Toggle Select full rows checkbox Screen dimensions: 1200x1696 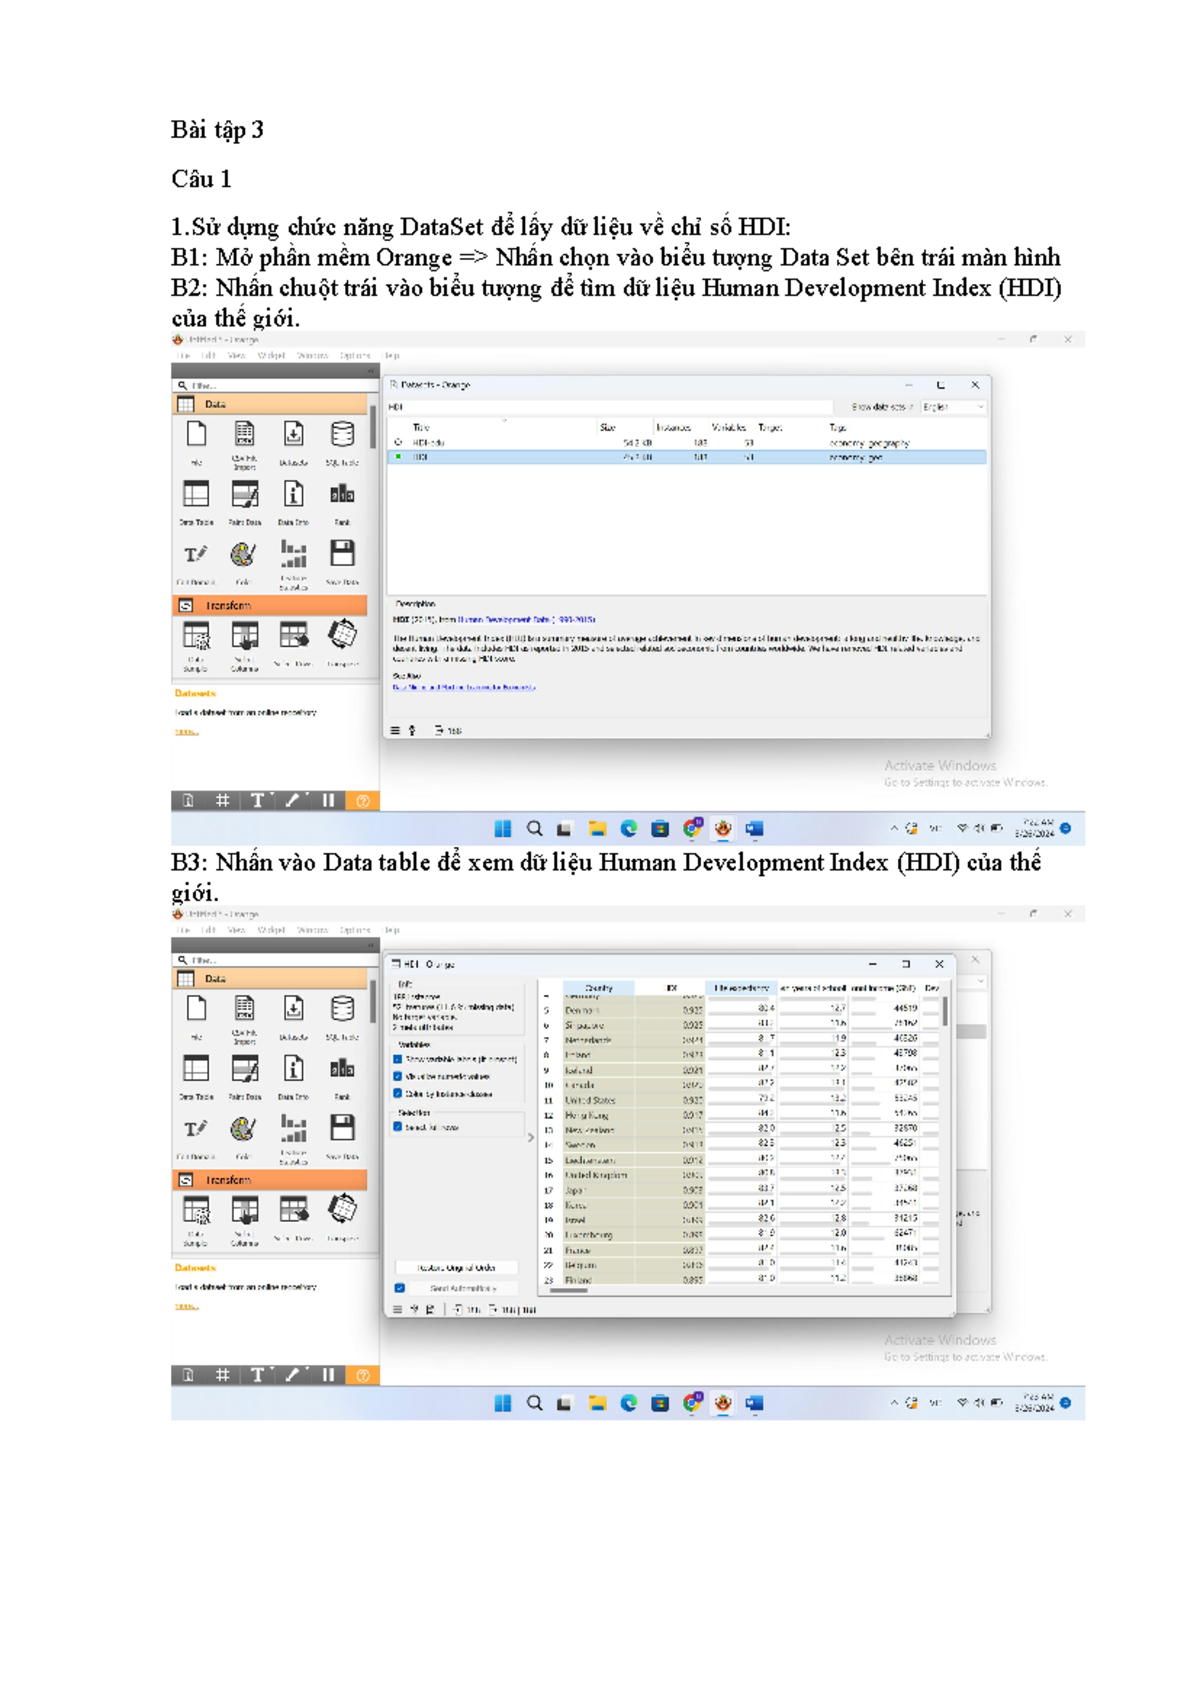pyautogui.click(x=398, y=1127)
